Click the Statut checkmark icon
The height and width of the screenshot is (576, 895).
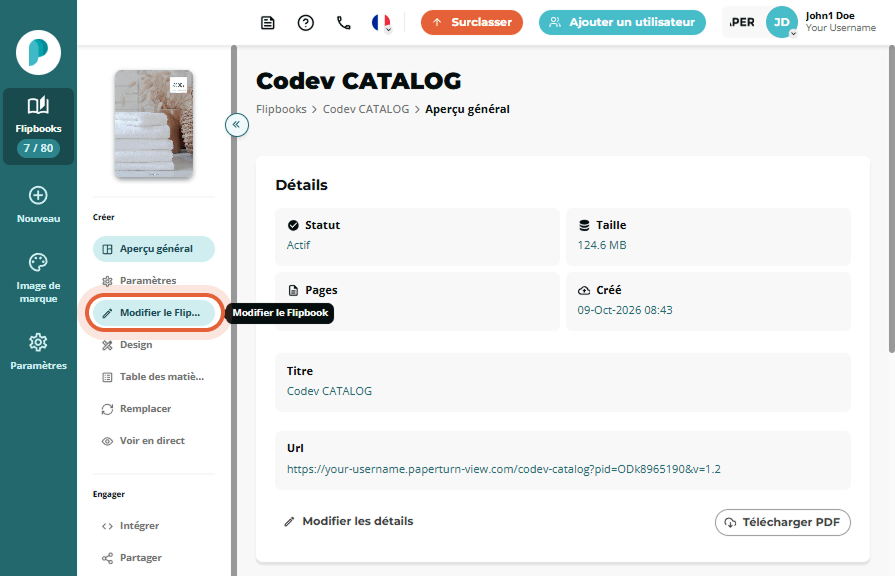pos(293,225)
